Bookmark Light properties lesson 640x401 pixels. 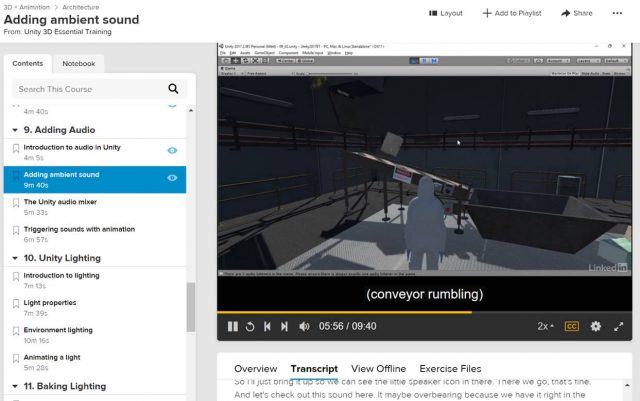point(16,303)
